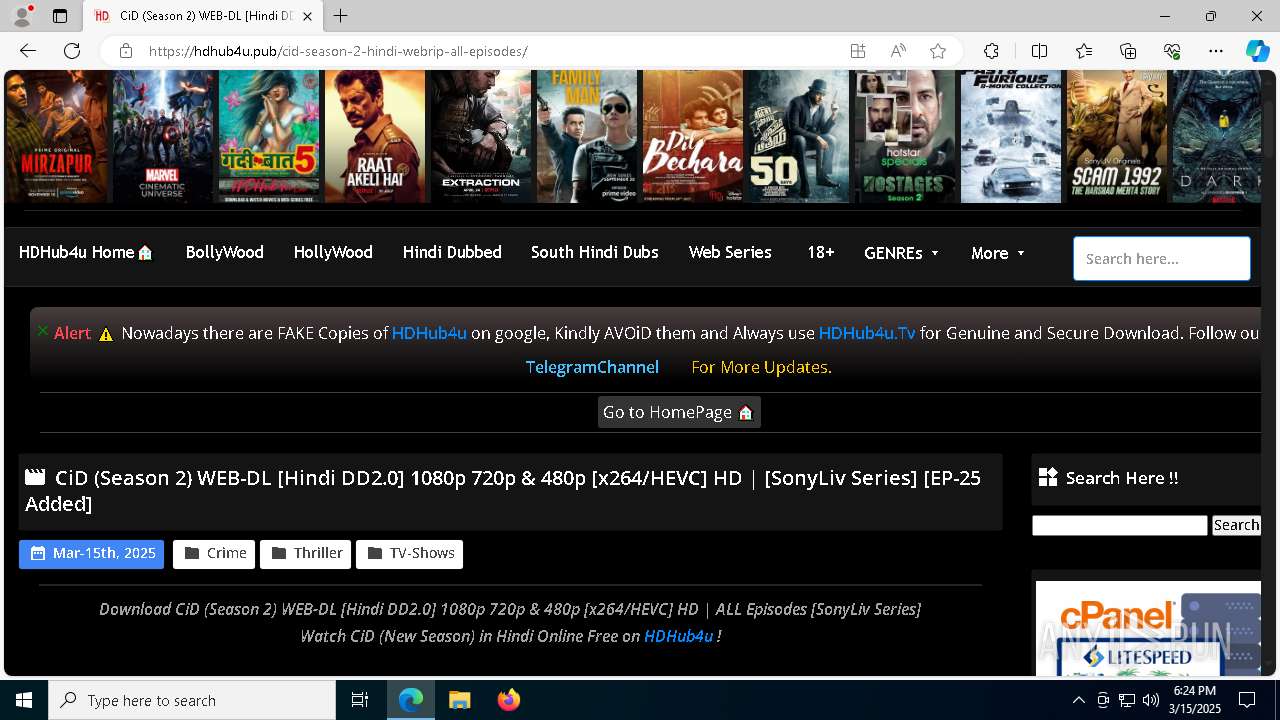Open HDHub4u Home menu item
This screenshot has height=720, width=1280.
tap(85, 253)
